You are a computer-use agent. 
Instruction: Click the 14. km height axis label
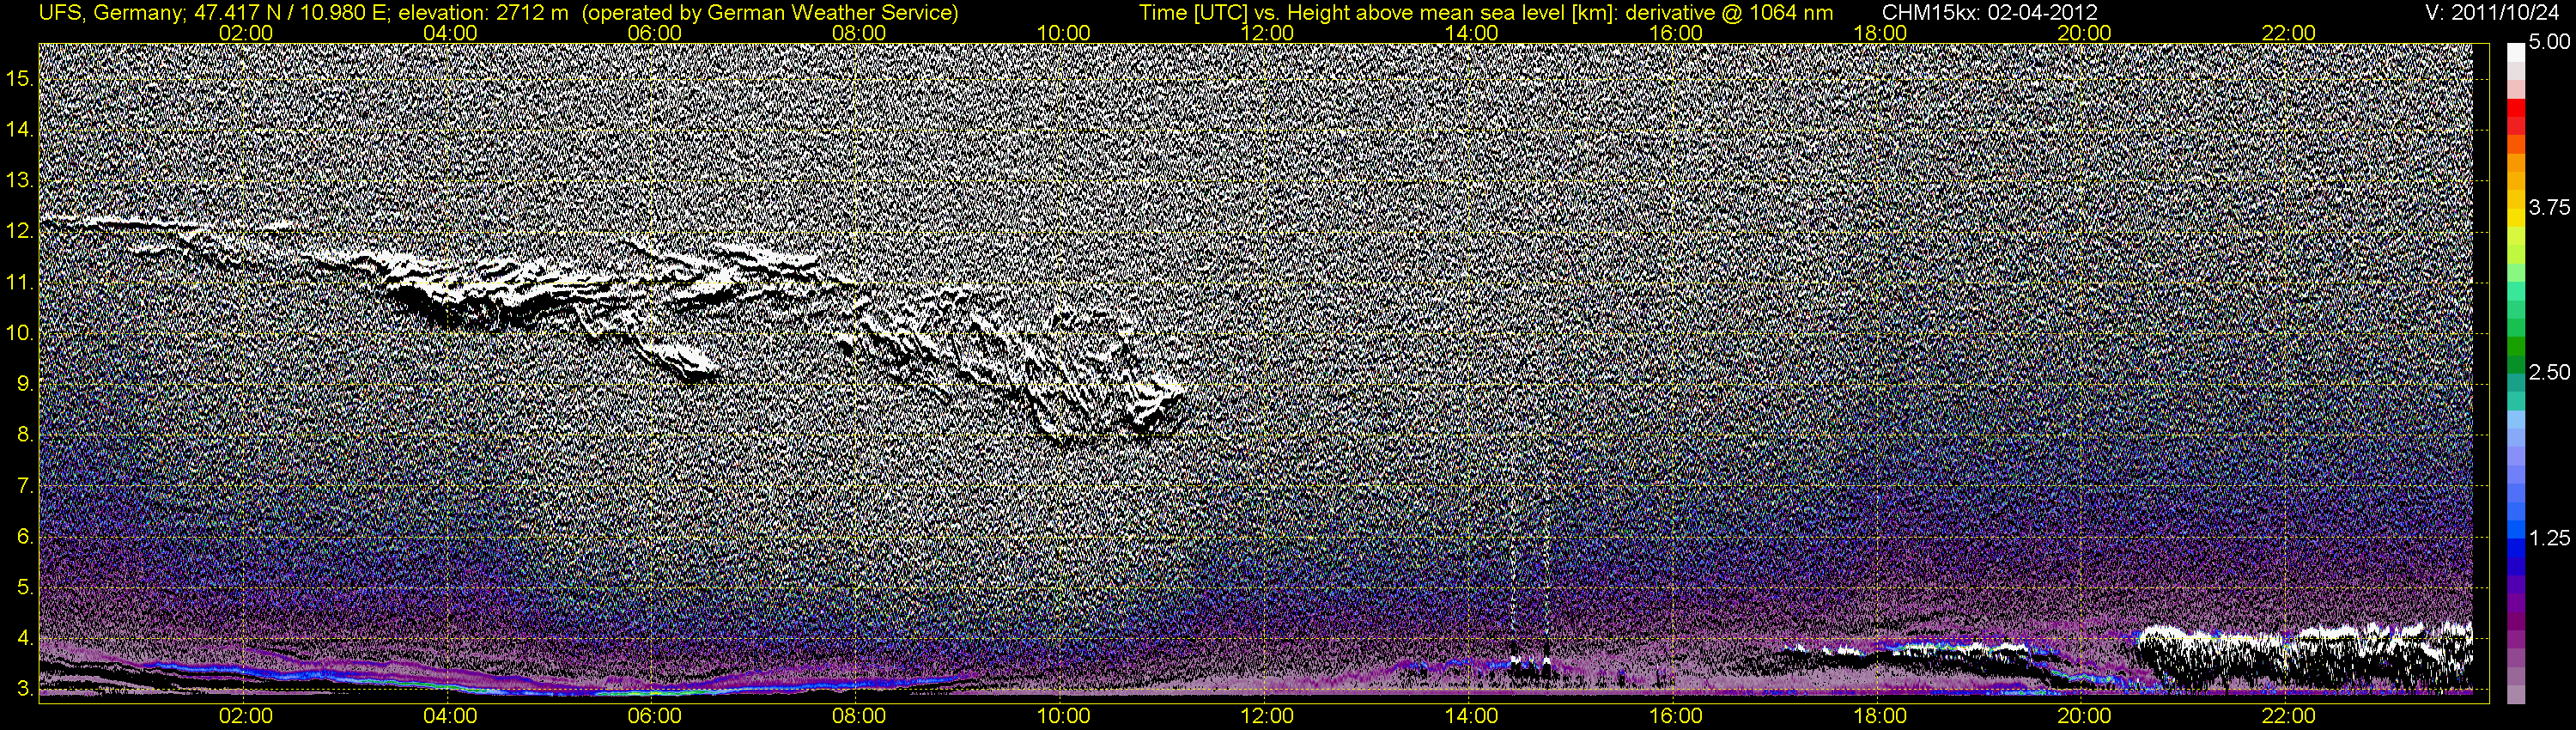21,129
